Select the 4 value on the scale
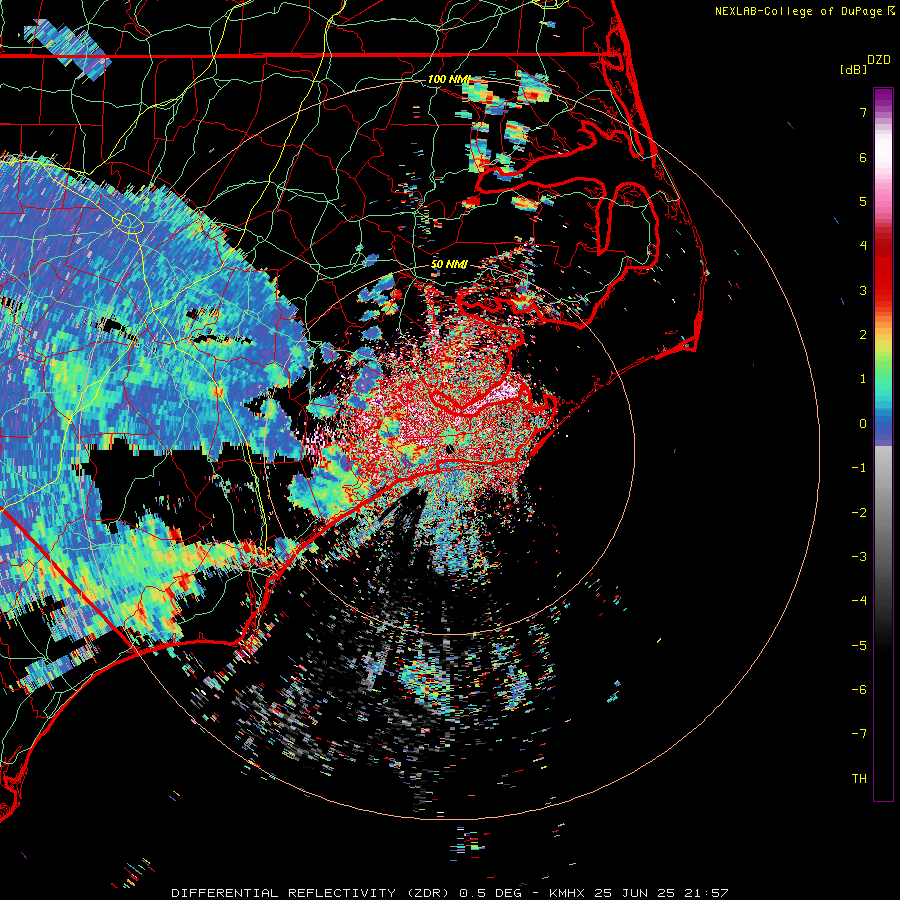 [x=863, y=246]
